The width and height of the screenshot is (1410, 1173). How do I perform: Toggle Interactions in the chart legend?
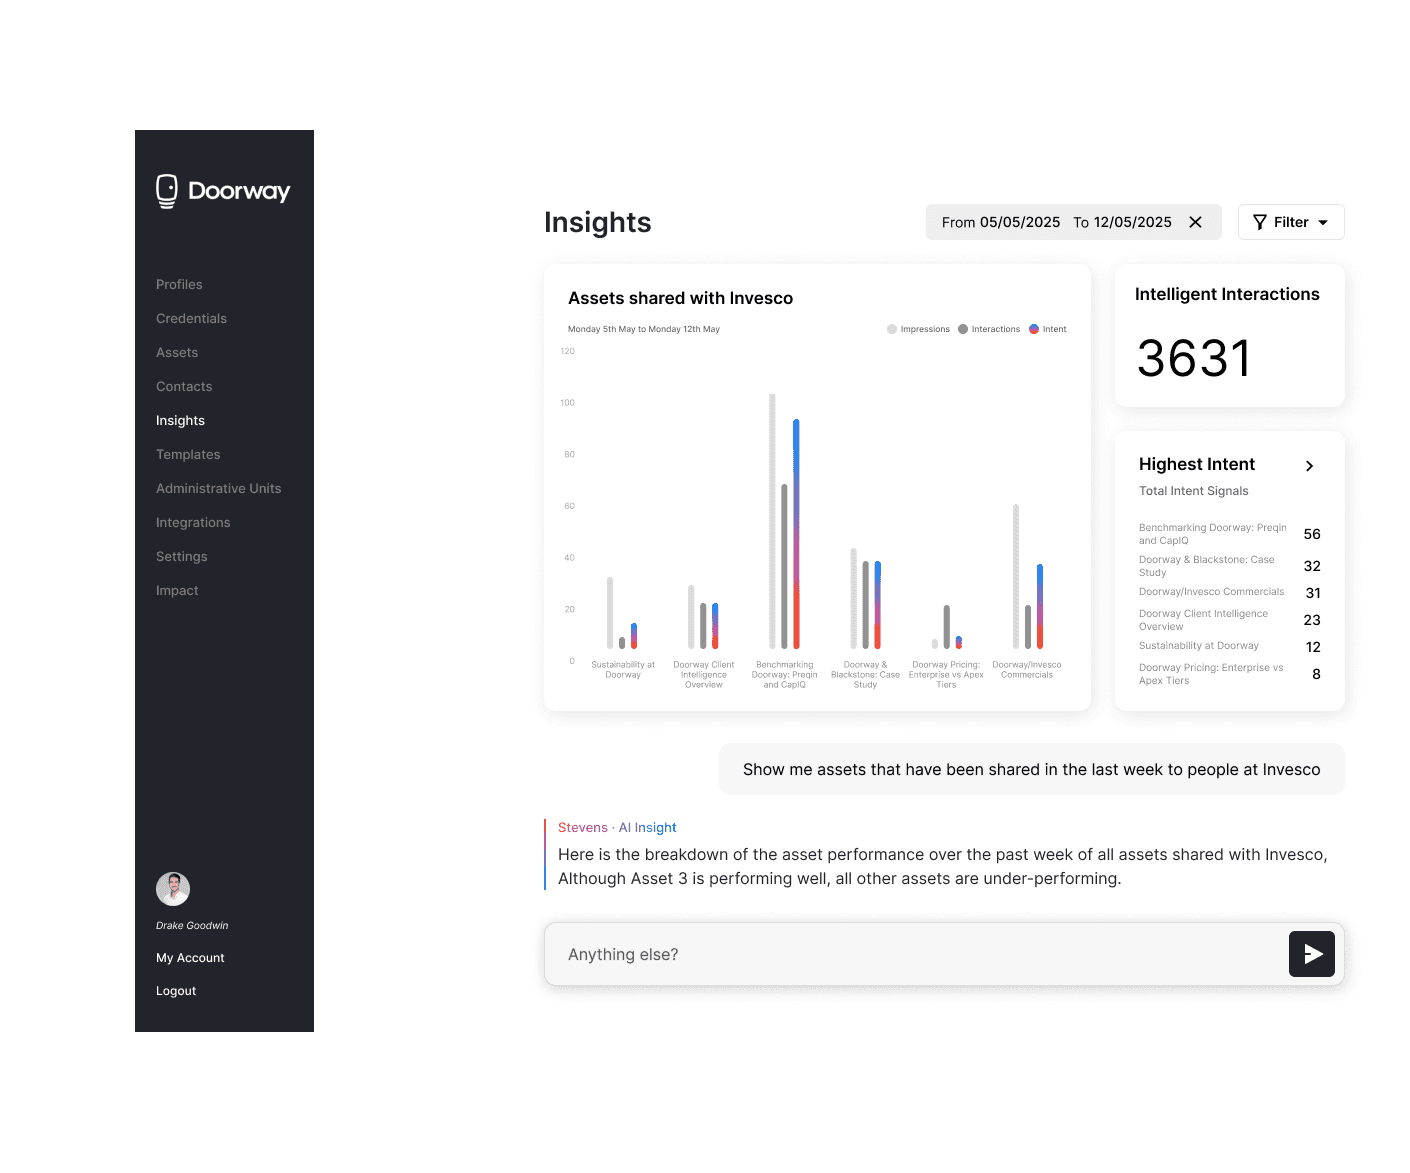point(988,328)
